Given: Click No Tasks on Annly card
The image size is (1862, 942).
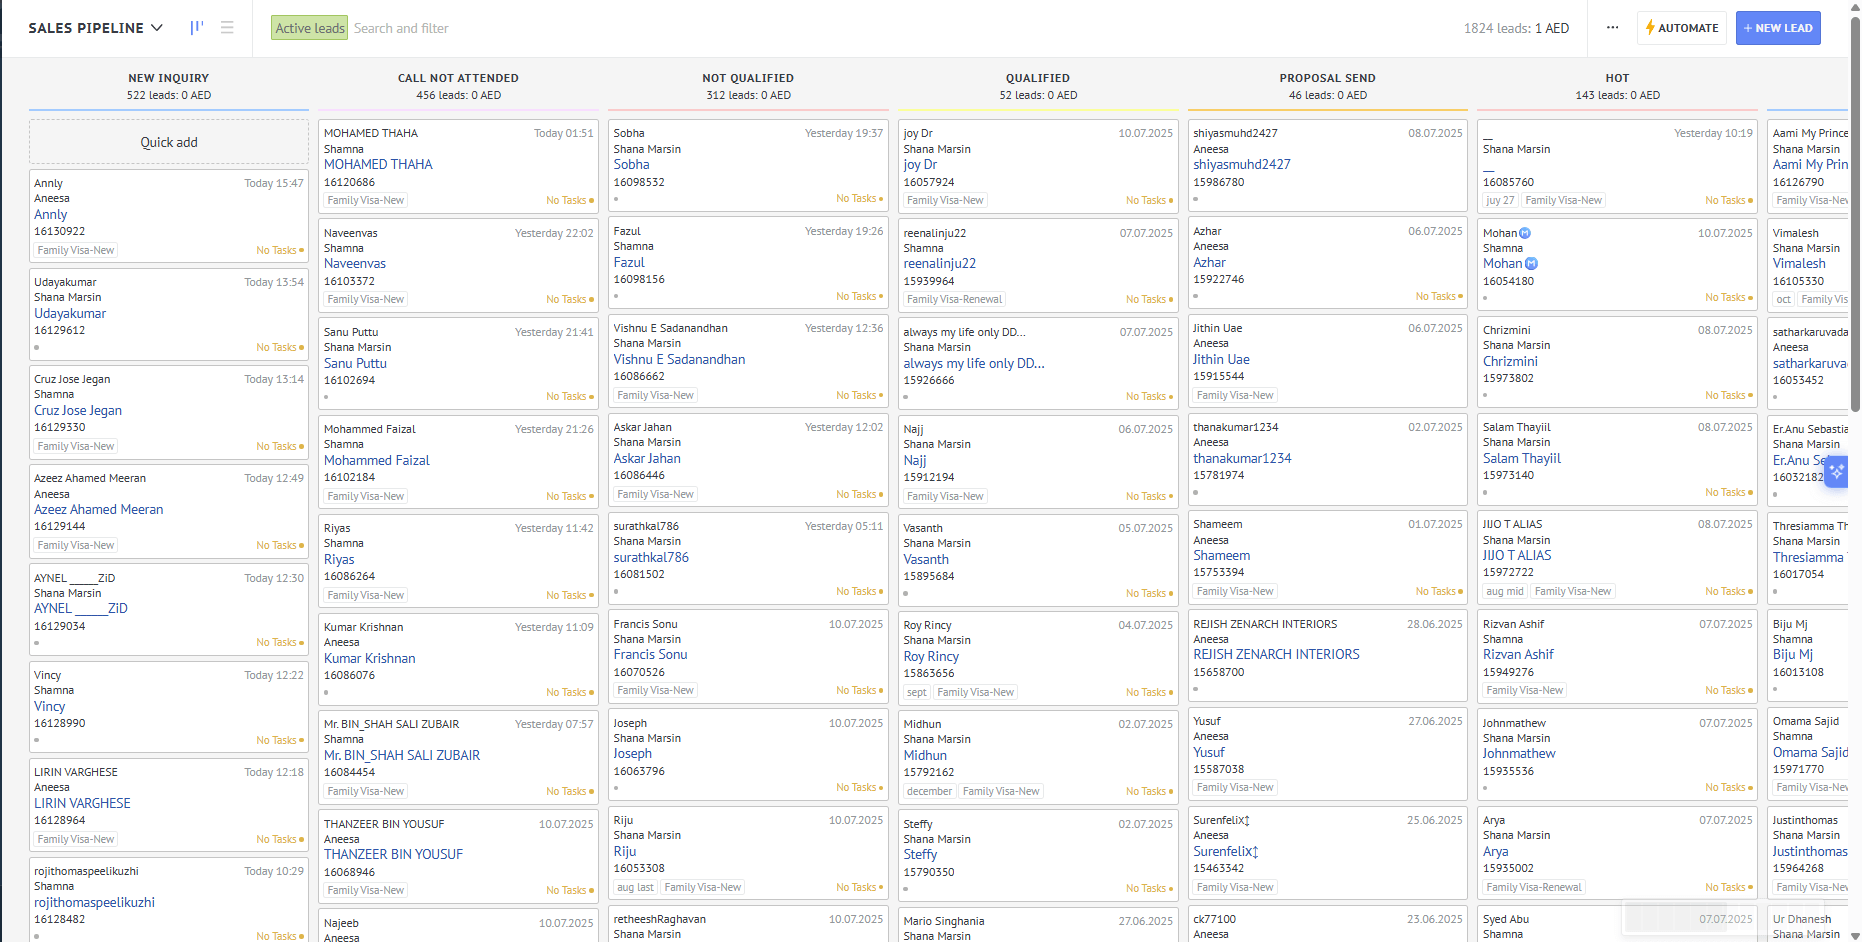Looking at the screenshot, I should point(279,250).
